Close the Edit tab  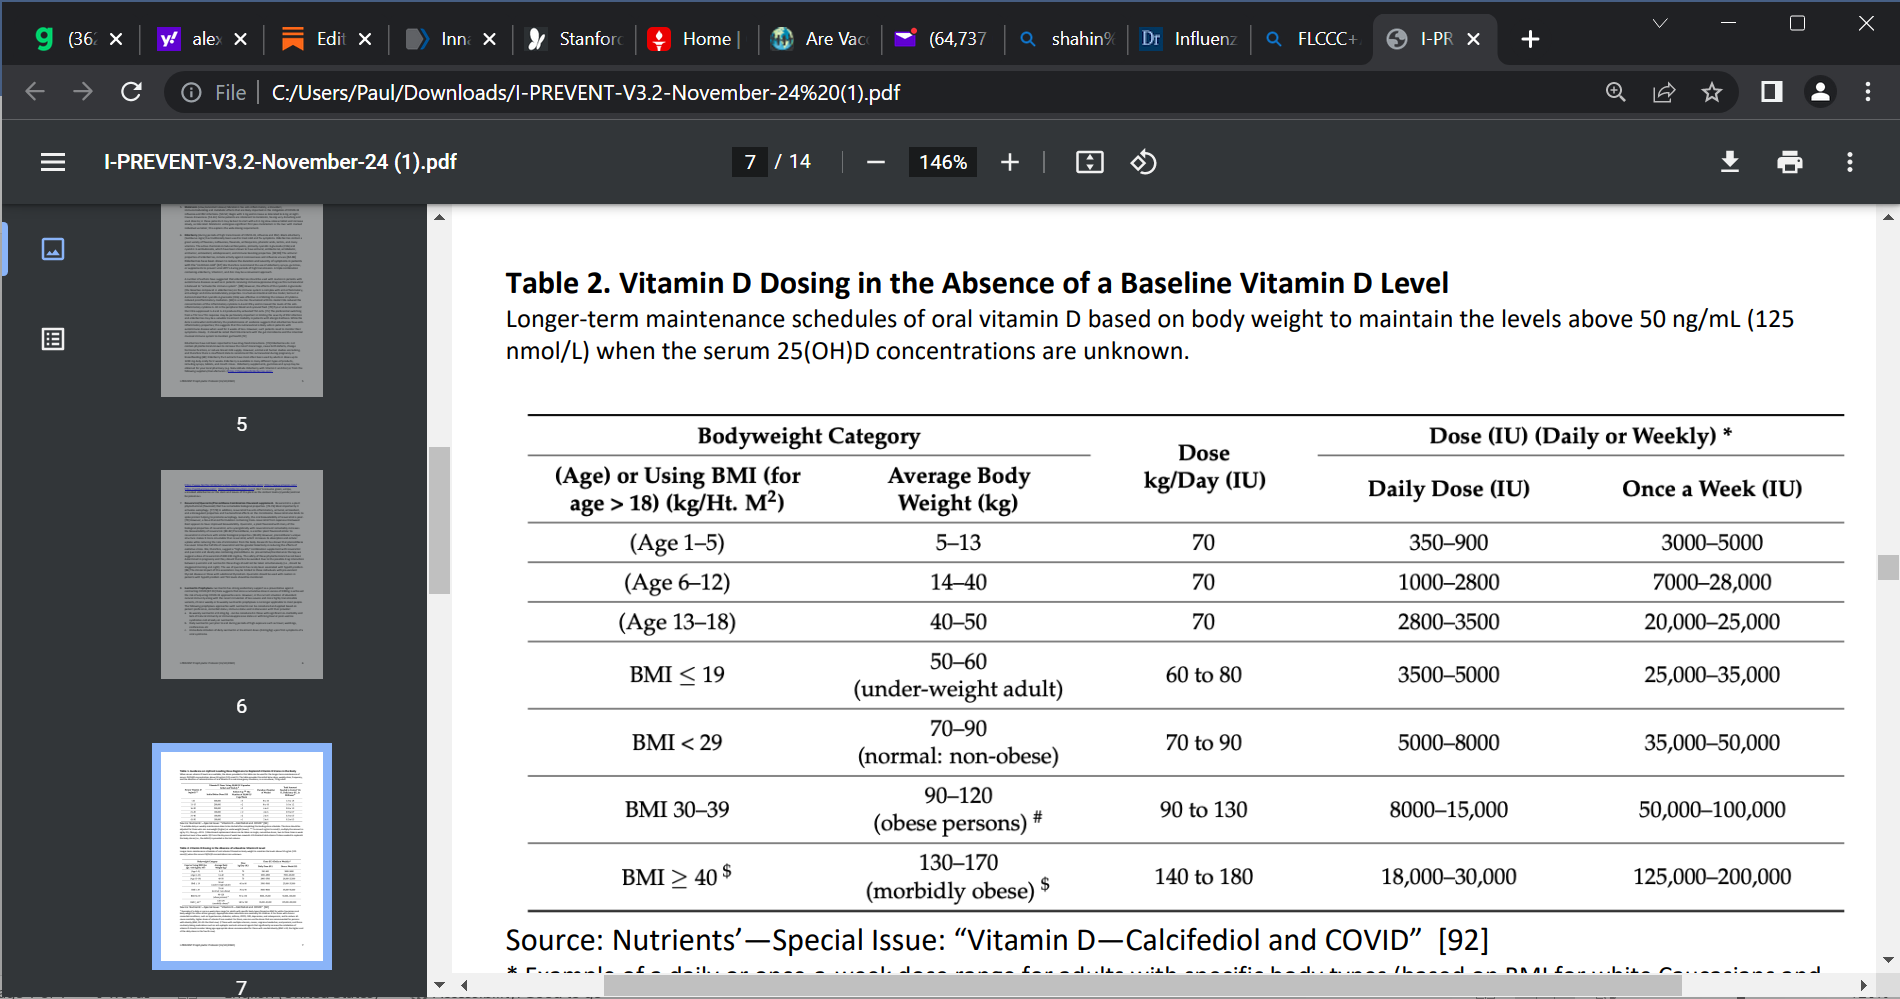tap(365, 39)
